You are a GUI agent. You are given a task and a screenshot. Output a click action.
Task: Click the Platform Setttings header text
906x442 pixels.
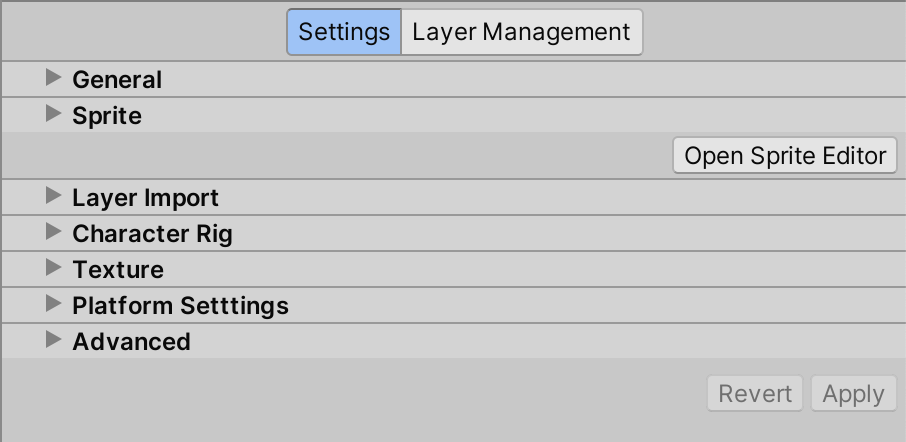180,305
